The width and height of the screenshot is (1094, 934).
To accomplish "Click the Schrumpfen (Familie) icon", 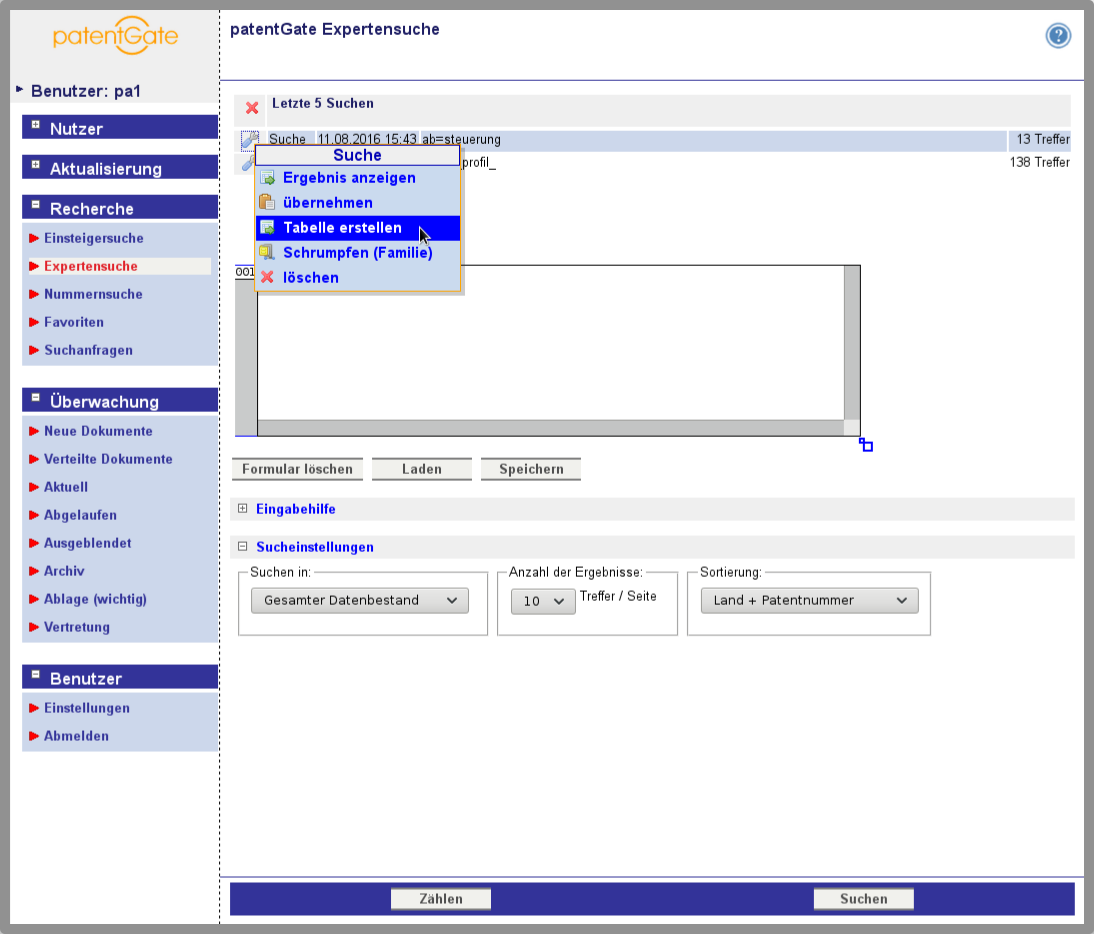I will (x=267, y=253).
